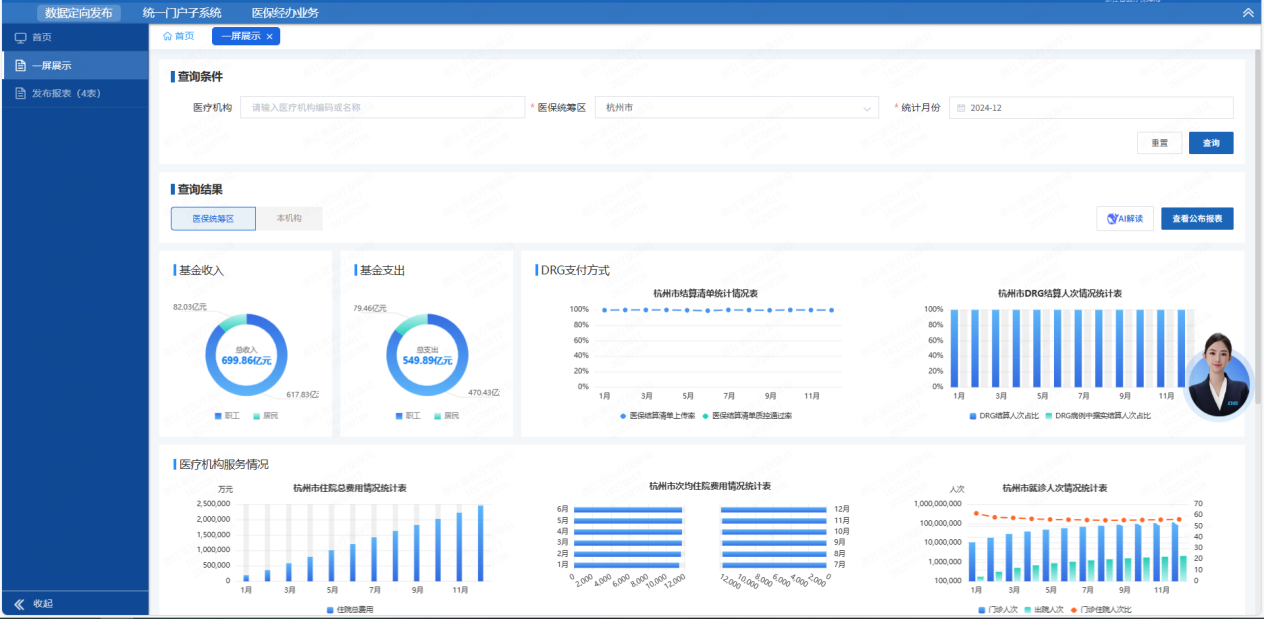1264x619 pixels.
Task: Click 699.86亿元 total income value
Action: tap(246, 360)
